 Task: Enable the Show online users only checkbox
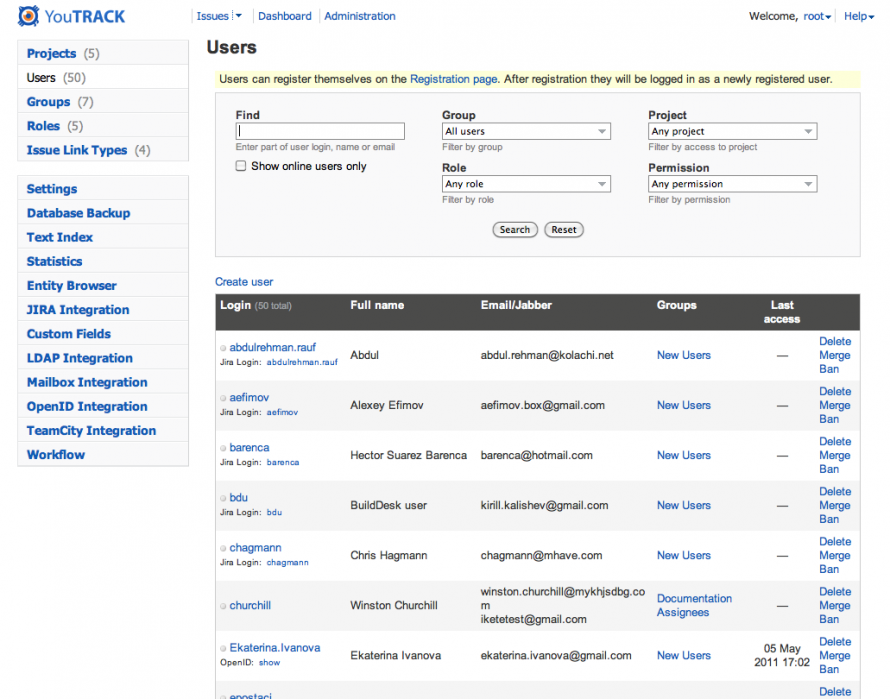coord(238,166)
